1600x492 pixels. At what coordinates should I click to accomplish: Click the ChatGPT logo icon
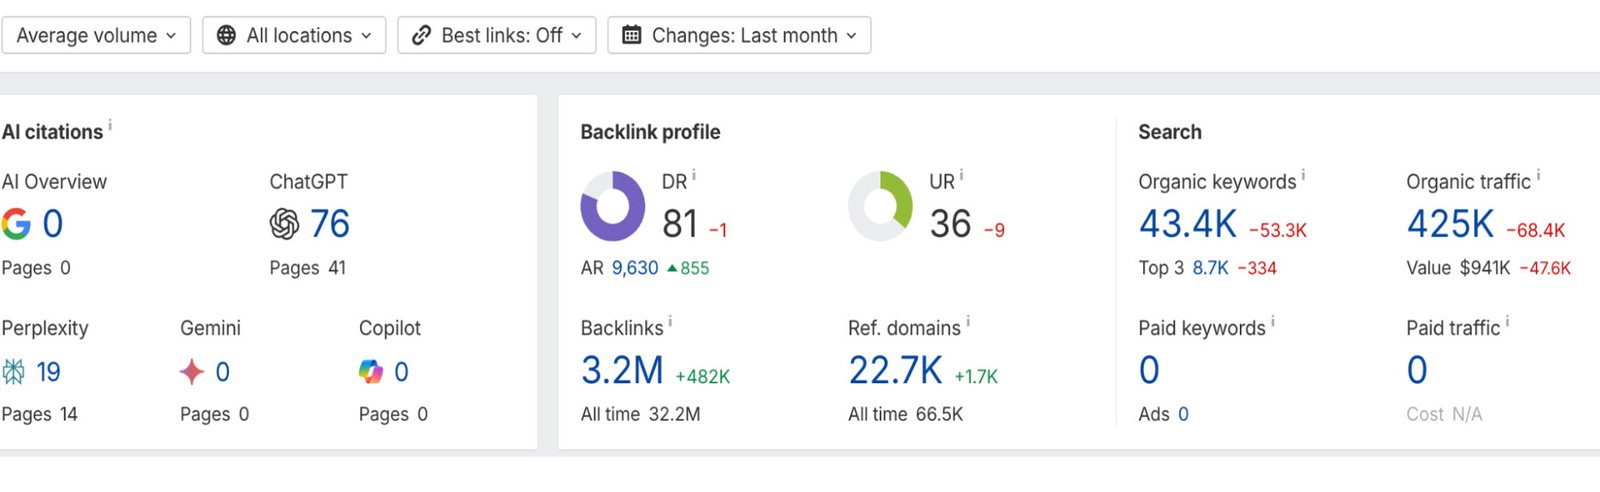click(x=284, y=224)
